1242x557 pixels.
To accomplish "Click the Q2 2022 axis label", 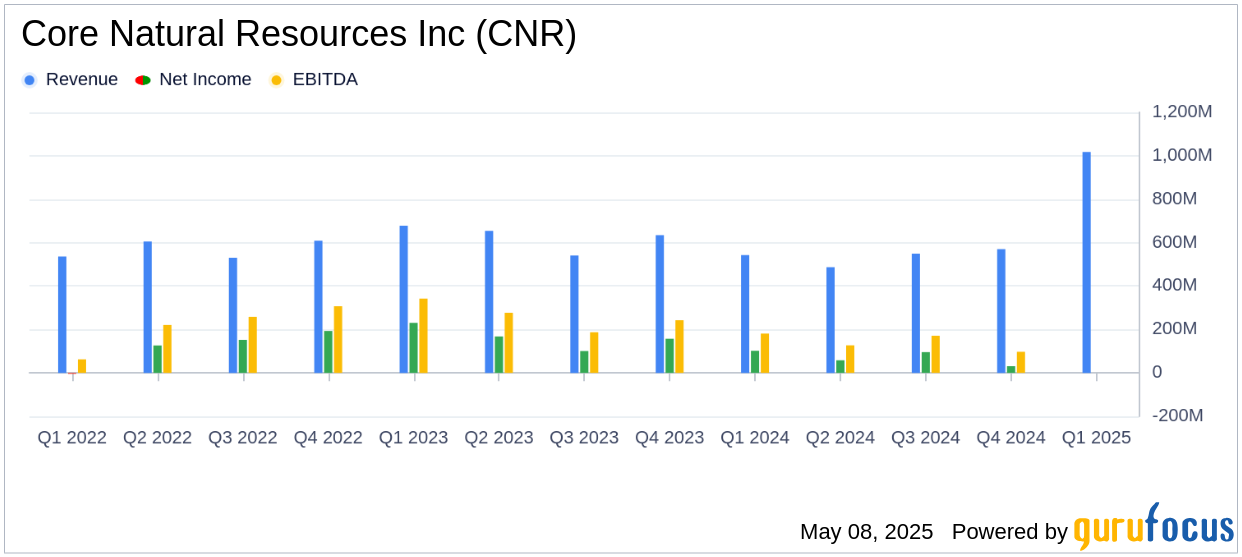I will click(157, 438).
